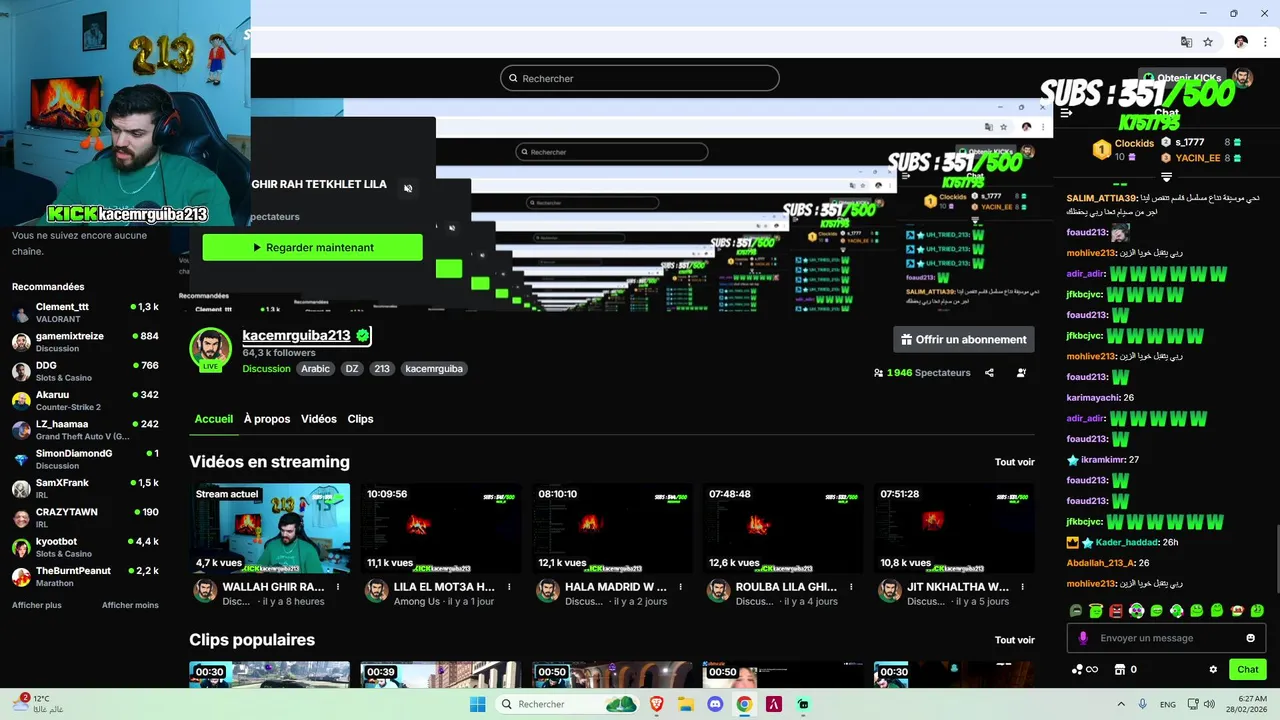Open options menu for WALLAH GHIR RA... video
The image size is (1280, 720).
point(338,587)
